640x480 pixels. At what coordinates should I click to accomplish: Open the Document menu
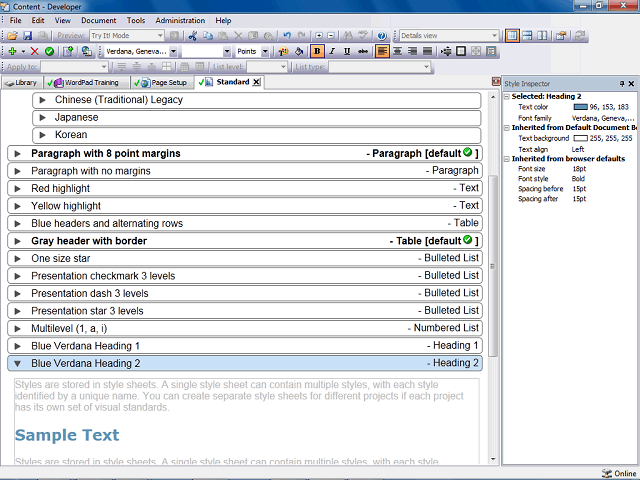pyautogui.click(x=98, y=20)
